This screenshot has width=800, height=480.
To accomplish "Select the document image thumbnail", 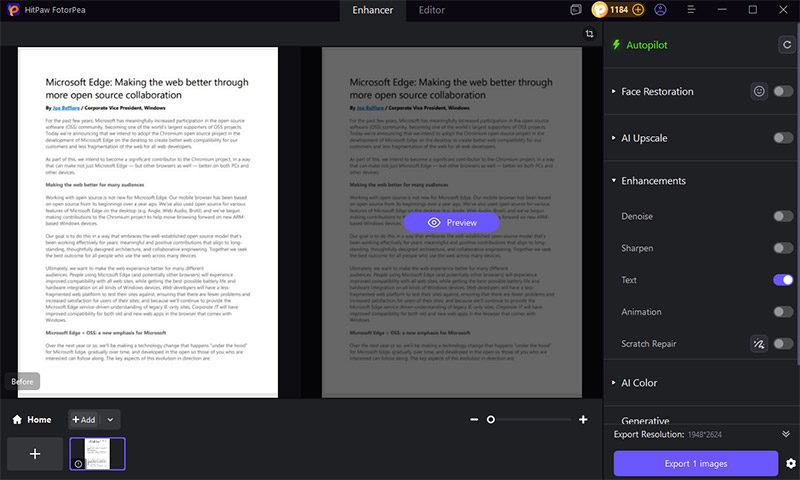I will coord(97,453).
